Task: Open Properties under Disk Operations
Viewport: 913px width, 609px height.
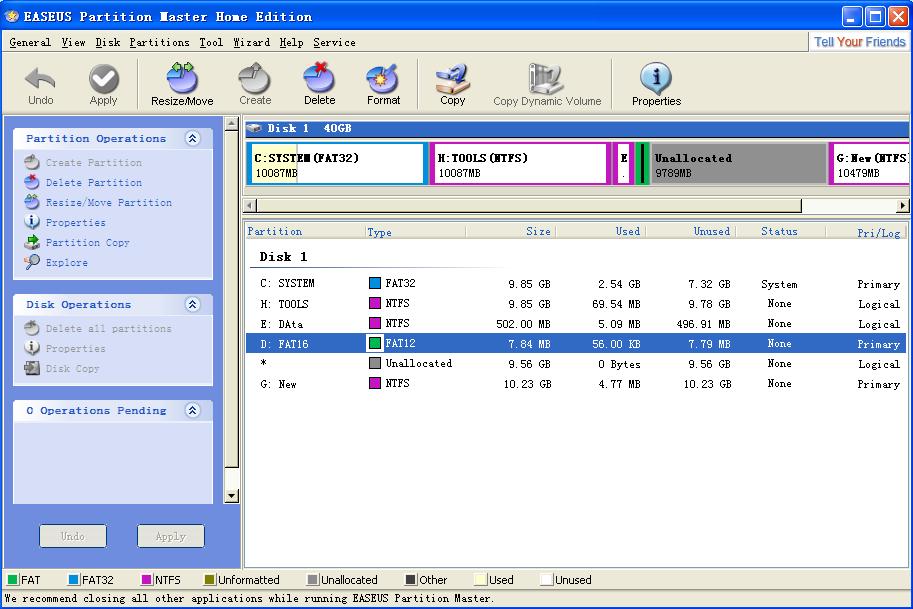Action: point(65,348)
